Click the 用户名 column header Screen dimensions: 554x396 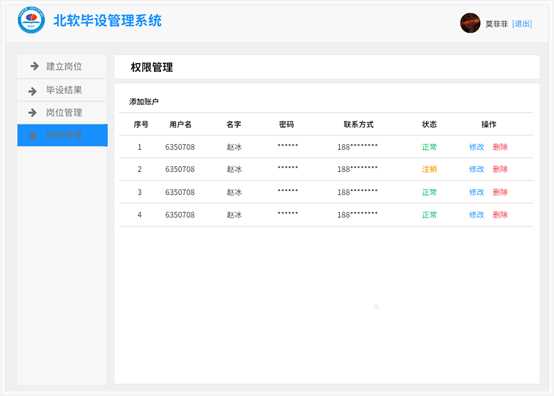tap(181, 124)
